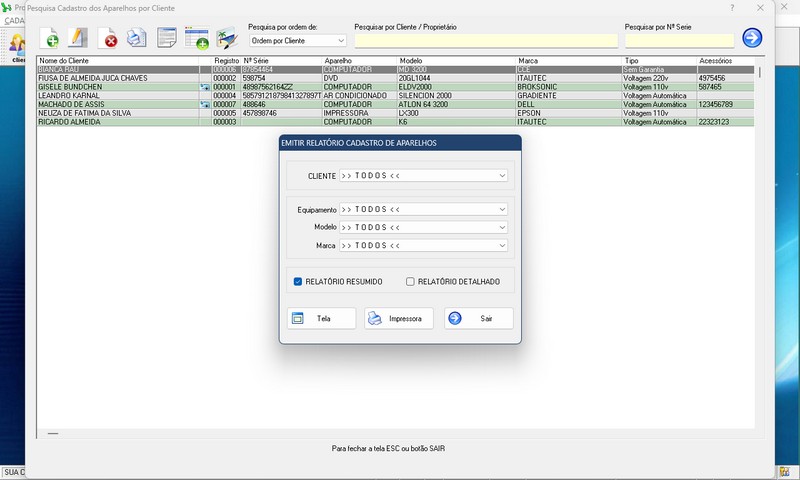Click the photo icon in MACHADO DE ASSIS row
This screenshot has height=480, width=800.
(205, 105)
